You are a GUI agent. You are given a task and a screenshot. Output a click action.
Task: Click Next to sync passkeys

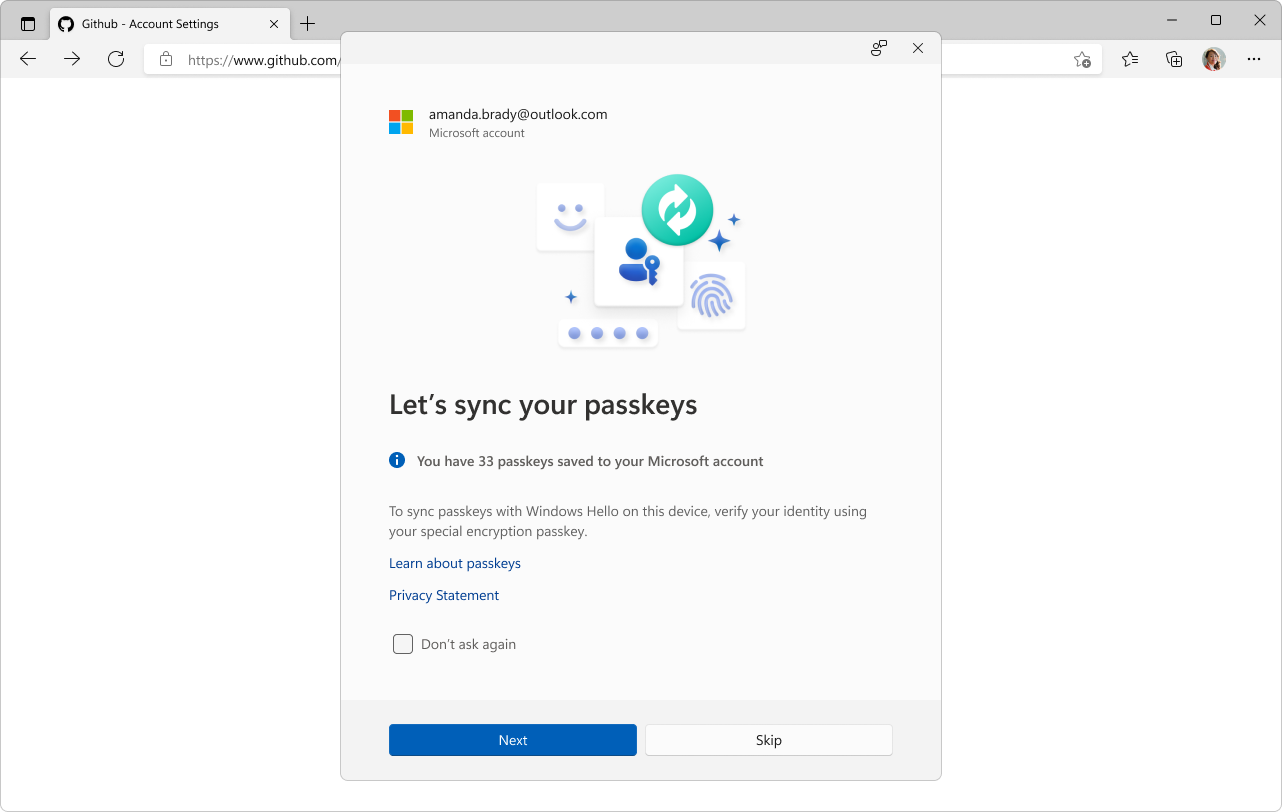pos(512,740)
